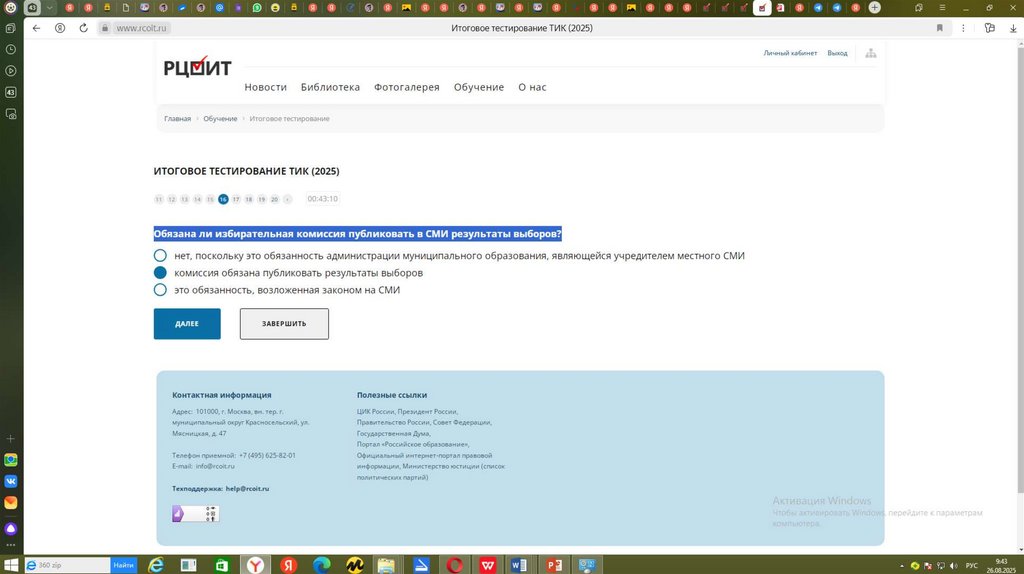
Task: Reload the page with the refresh icon
Action: click(84, 28)
